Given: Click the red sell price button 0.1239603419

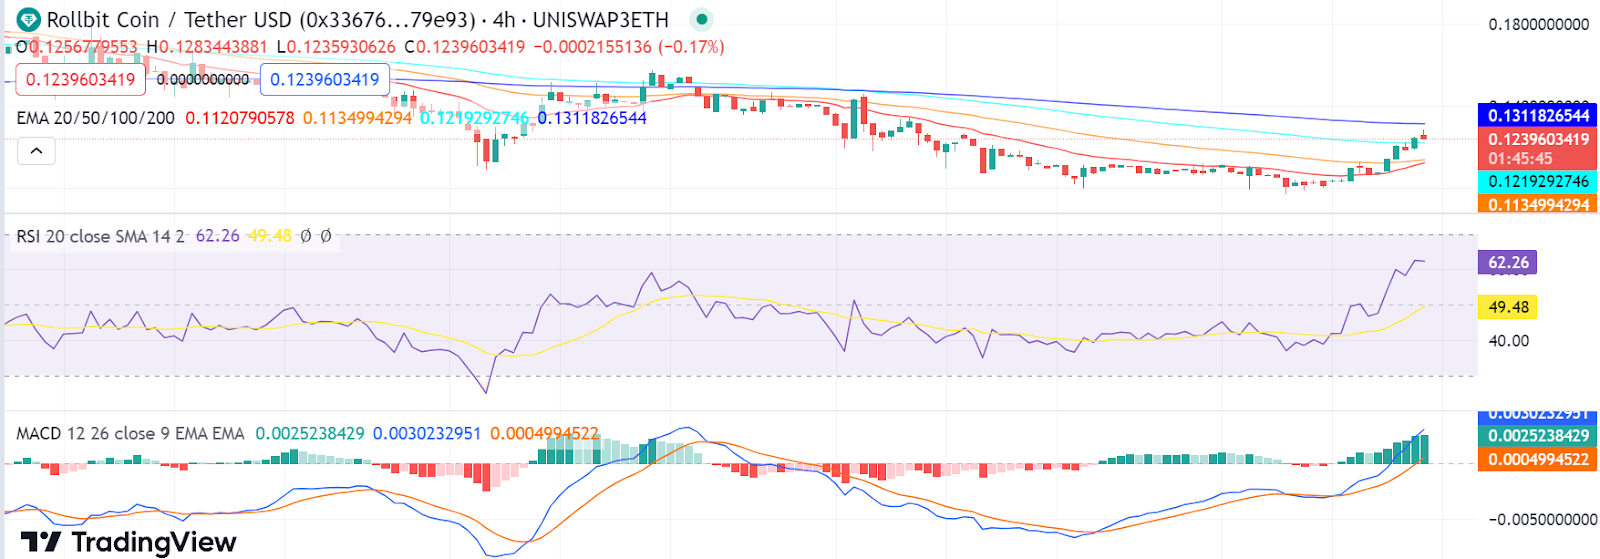Looking at the screenshot, I should 81,80.
